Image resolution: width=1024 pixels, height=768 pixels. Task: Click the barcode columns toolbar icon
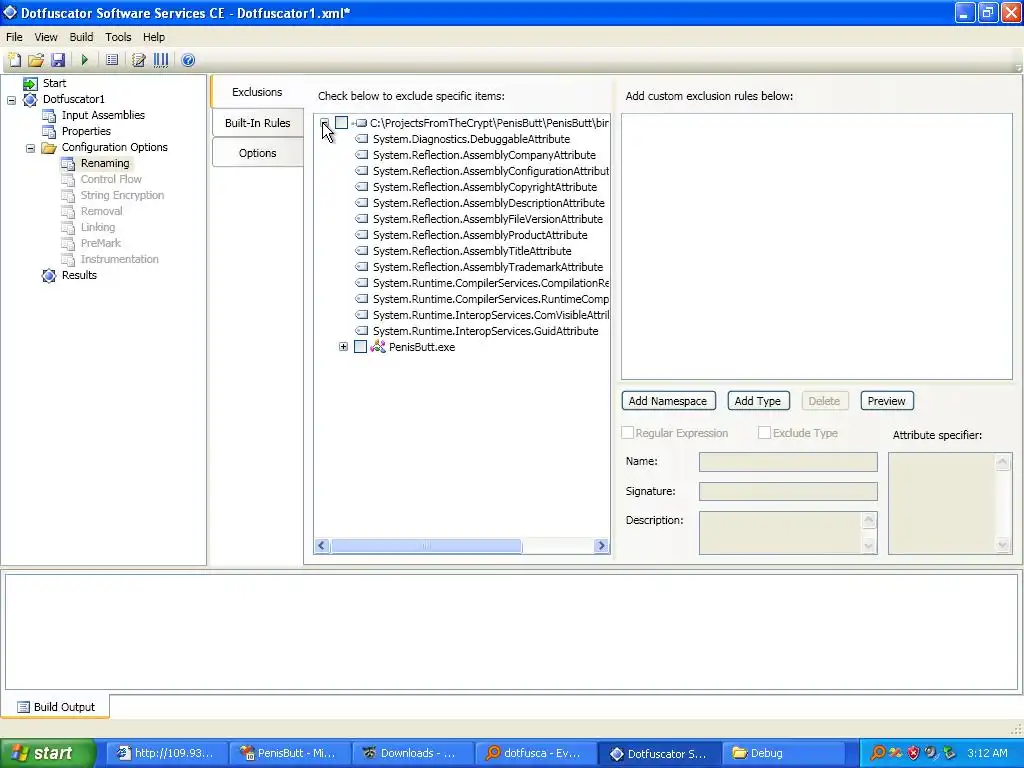(x=161, y=60)
